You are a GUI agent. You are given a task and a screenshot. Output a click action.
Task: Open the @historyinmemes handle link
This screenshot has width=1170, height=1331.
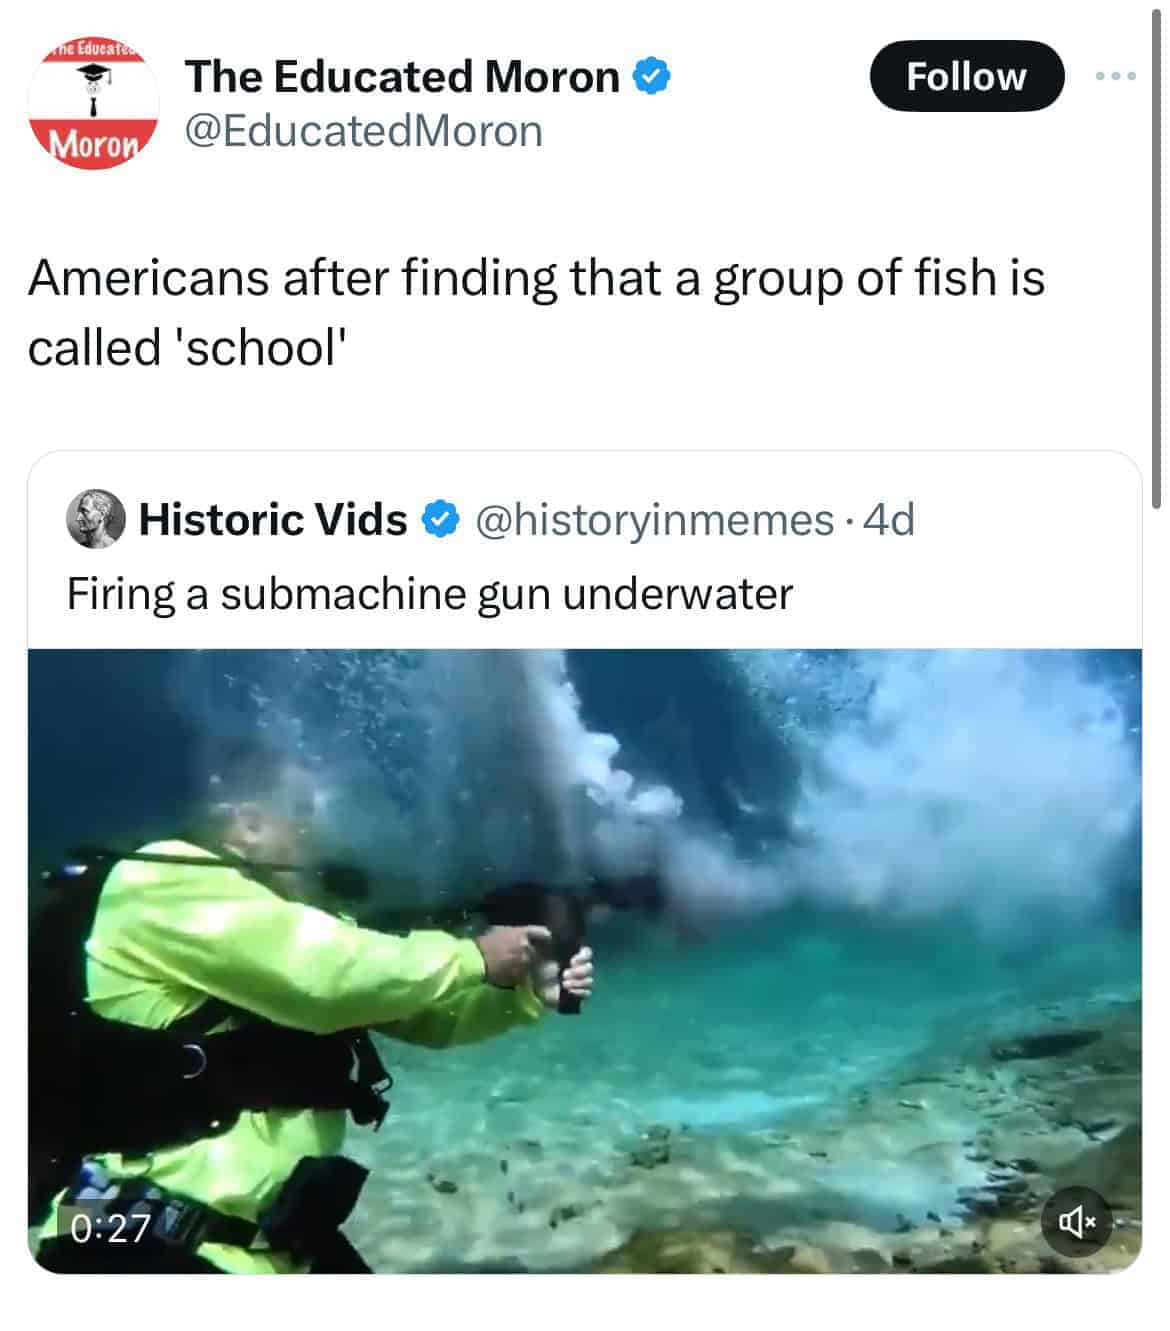653,519
